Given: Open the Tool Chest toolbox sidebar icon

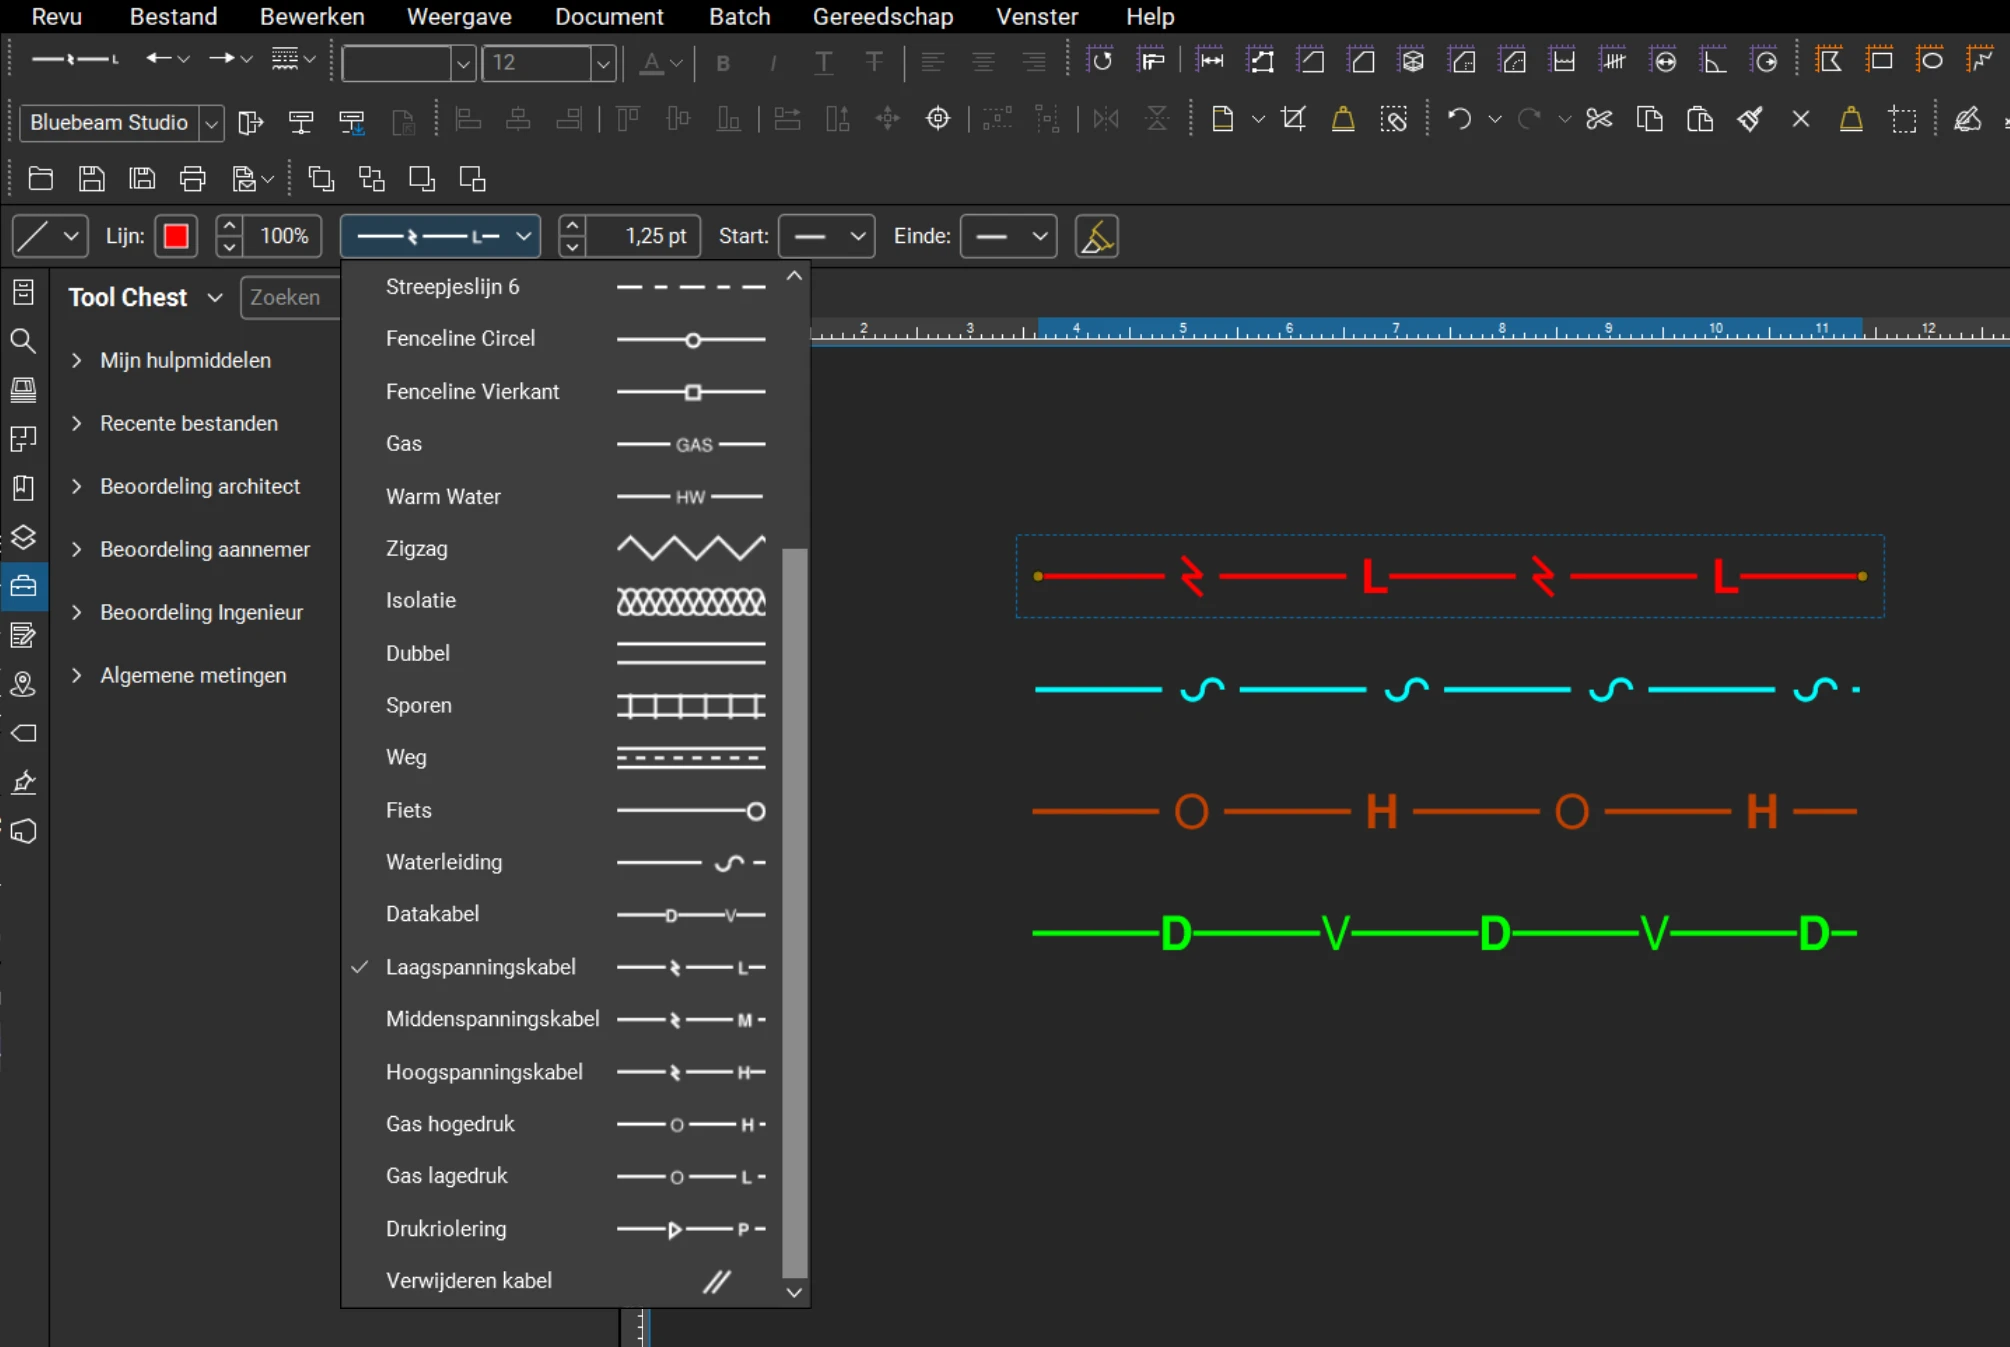Looking at the screenshot, I should click(23, 586).
